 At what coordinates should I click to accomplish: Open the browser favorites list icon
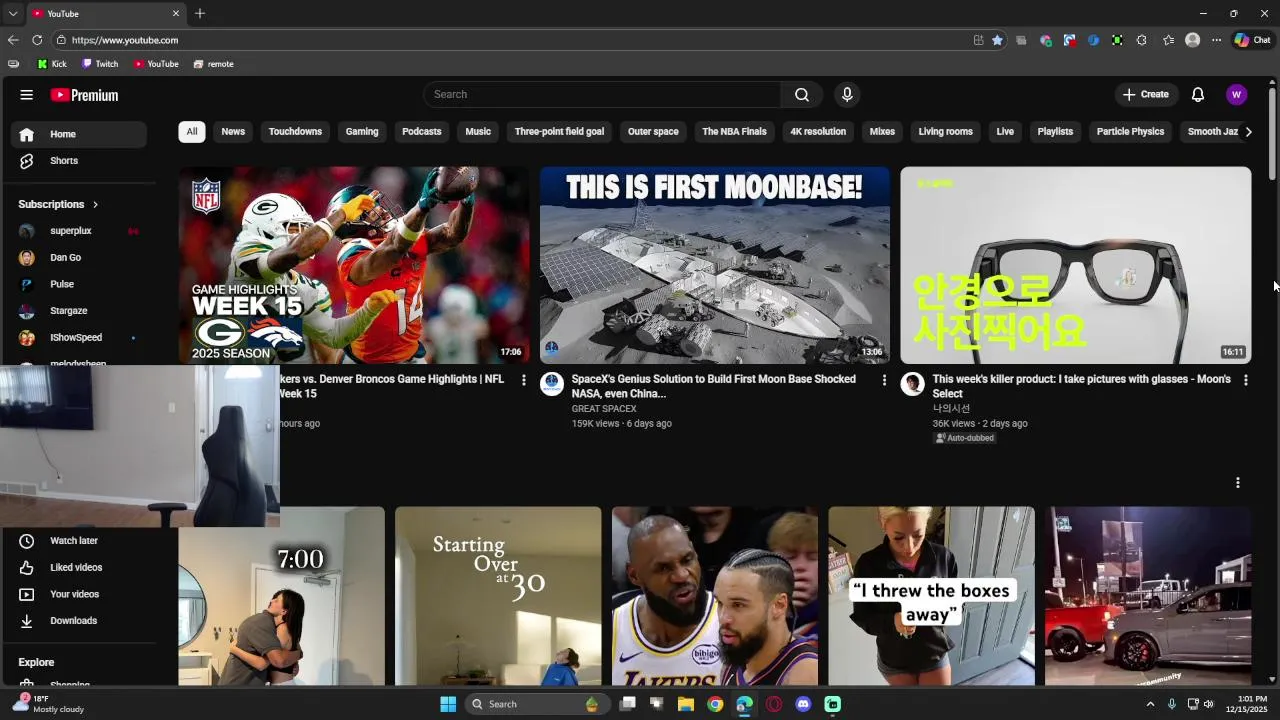pos(1168,40)
